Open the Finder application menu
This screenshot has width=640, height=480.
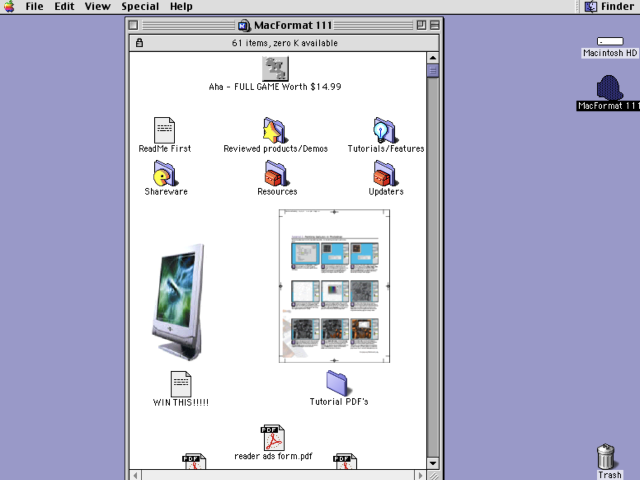pos(609,7)
